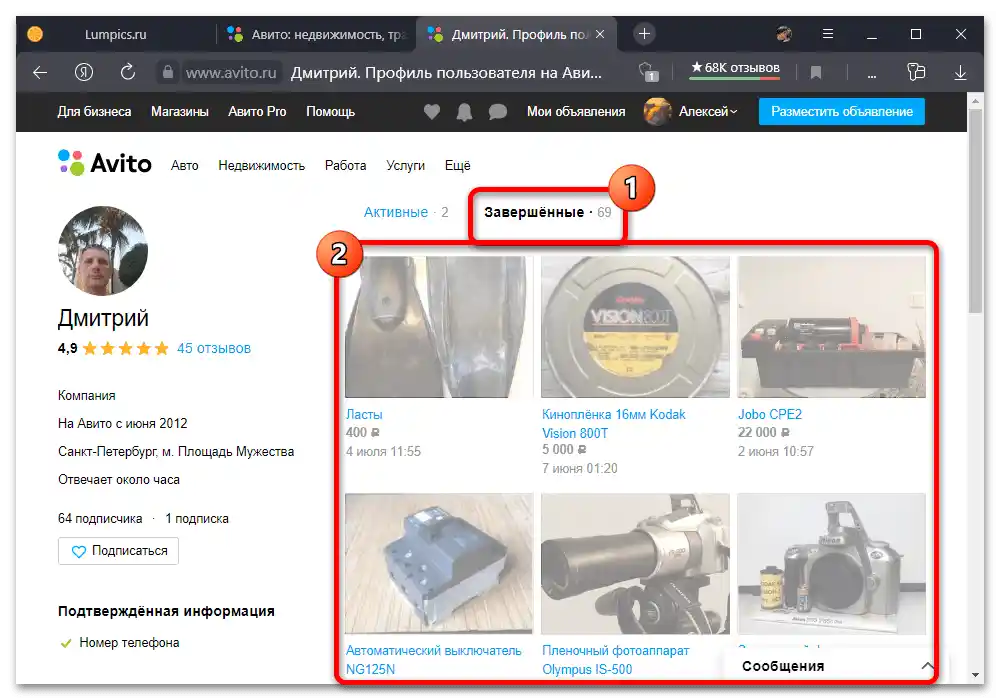Click Разместить объявление button

click(x=841, y=112)
